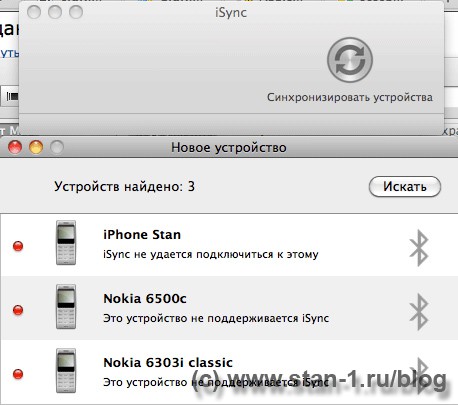Select the Nokia 6303i classic device name
This screenshot has width=458, height=405.
pyautogui.click(x=168, y=363)
